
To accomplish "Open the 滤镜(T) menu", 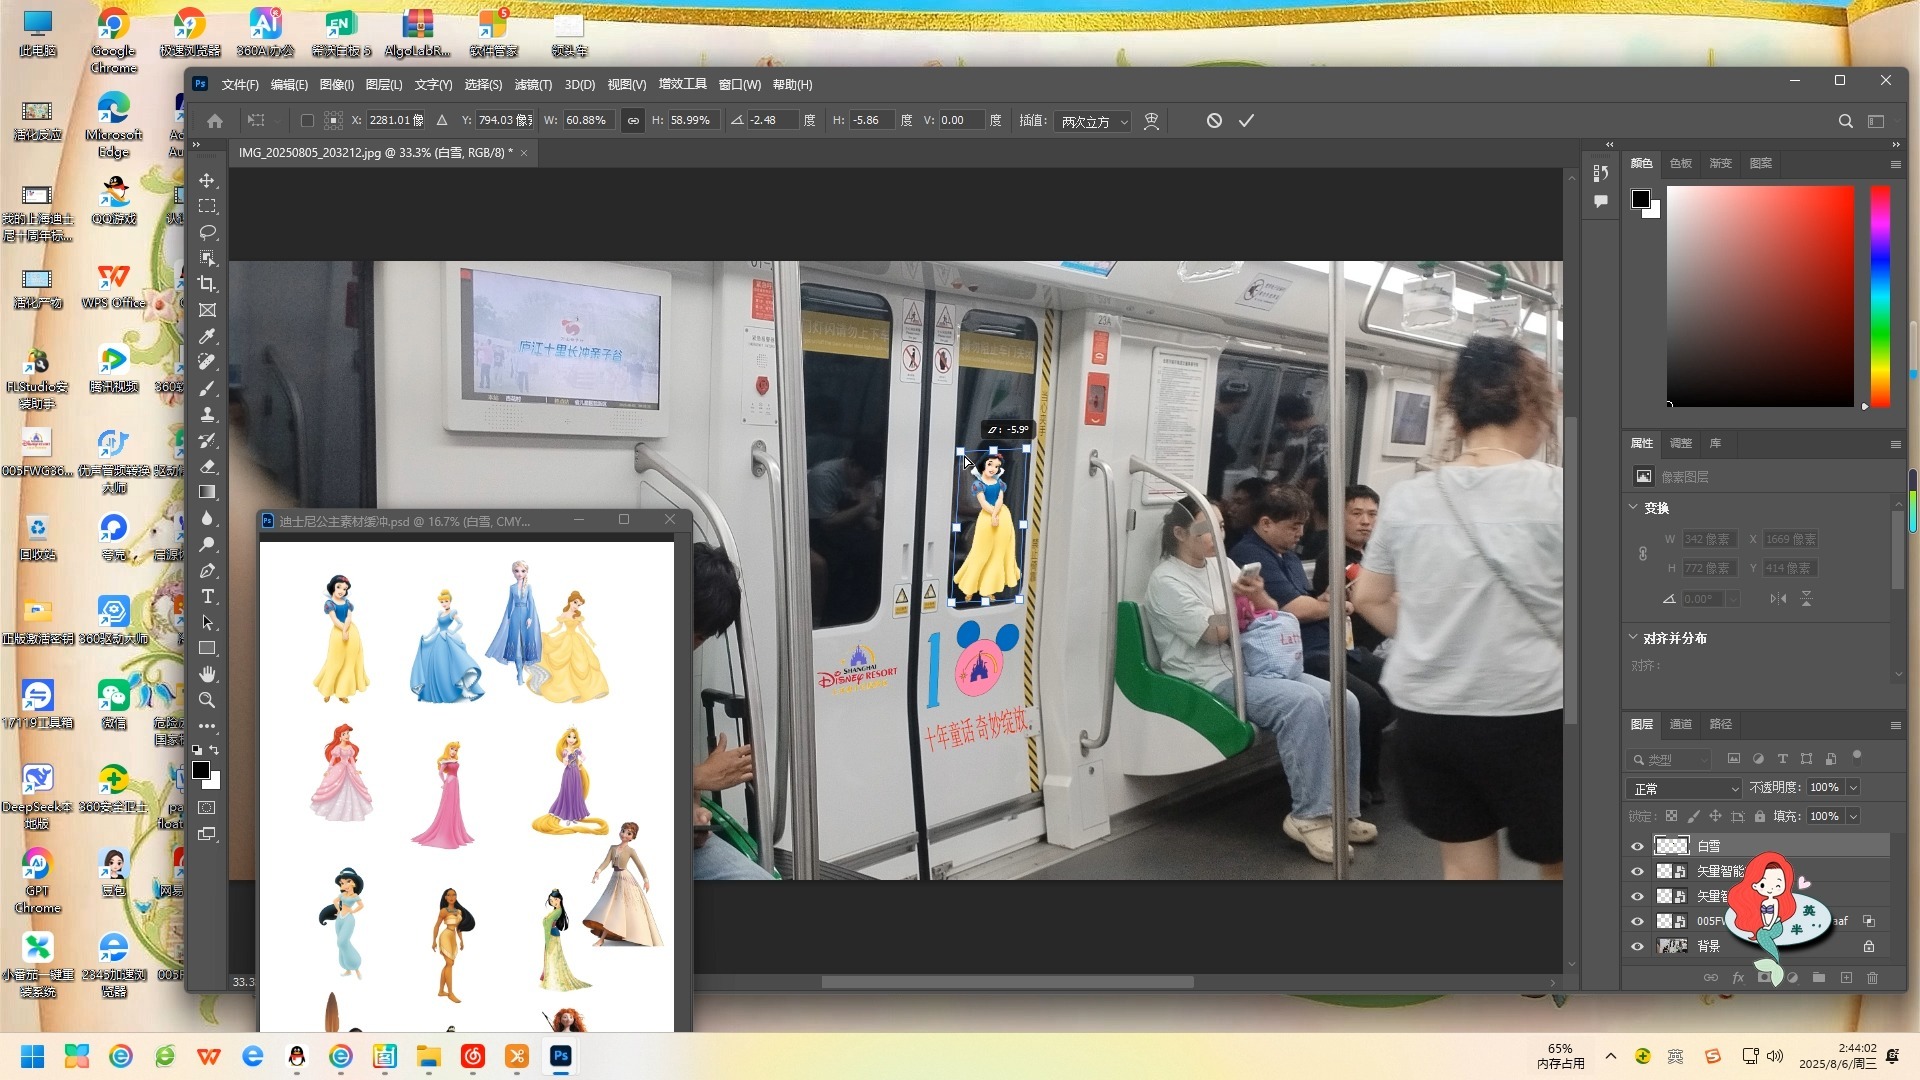I will pyautogui.click(x=533, y=85).
